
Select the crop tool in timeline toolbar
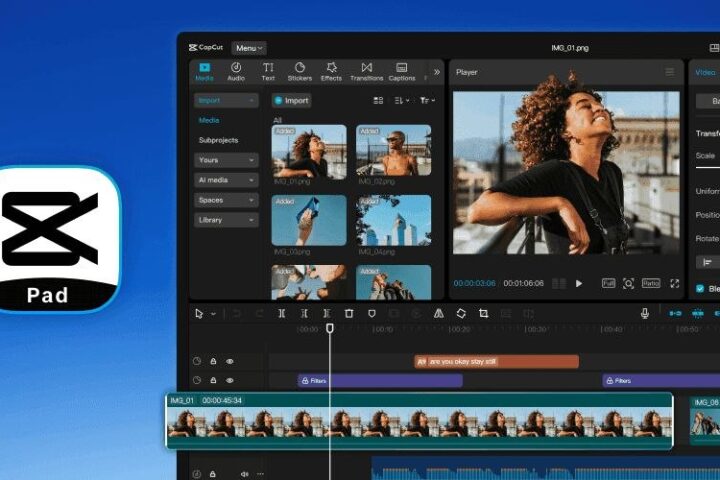(x=484, y=313)
